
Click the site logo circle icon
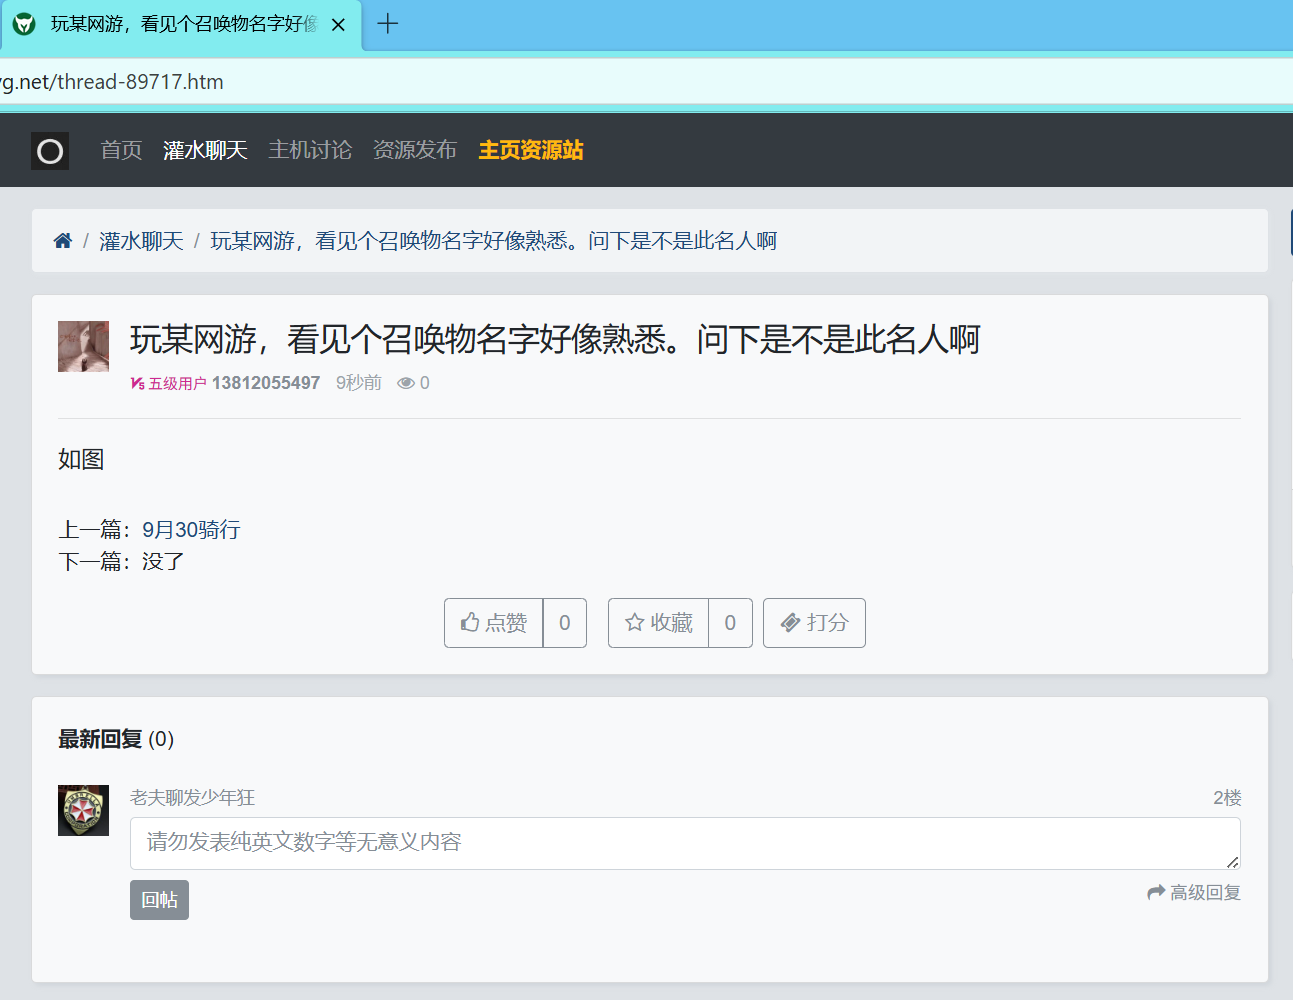point(50,151)
